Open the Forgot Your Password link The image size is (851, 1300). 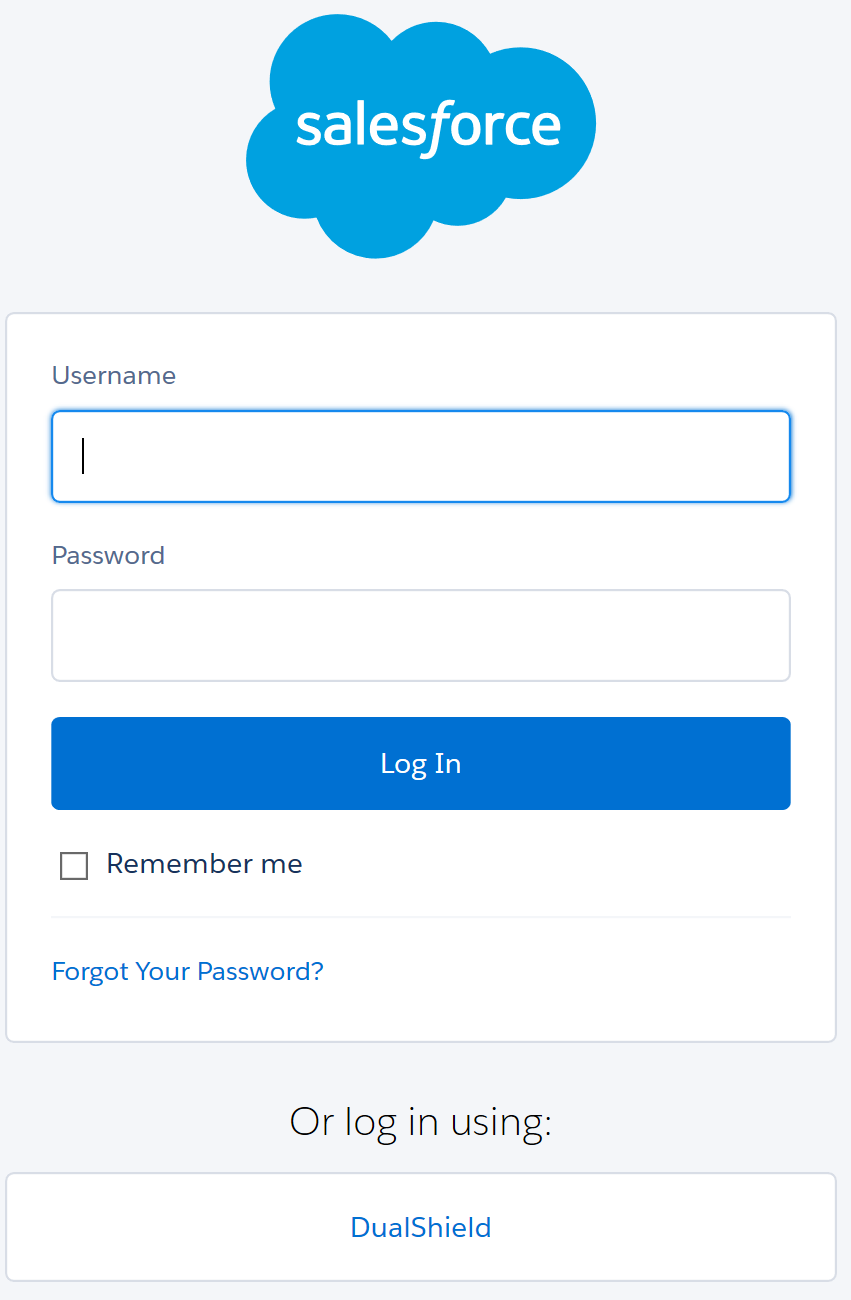188,971
